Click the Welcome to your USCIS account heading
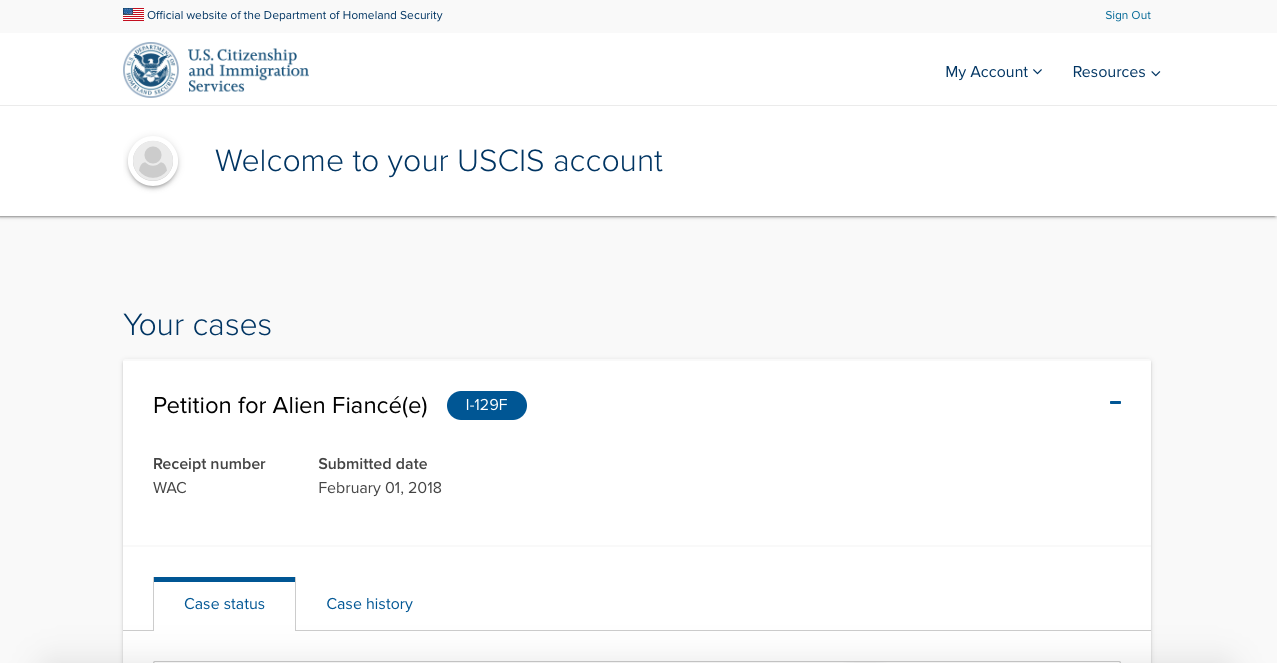 (439, 161)
